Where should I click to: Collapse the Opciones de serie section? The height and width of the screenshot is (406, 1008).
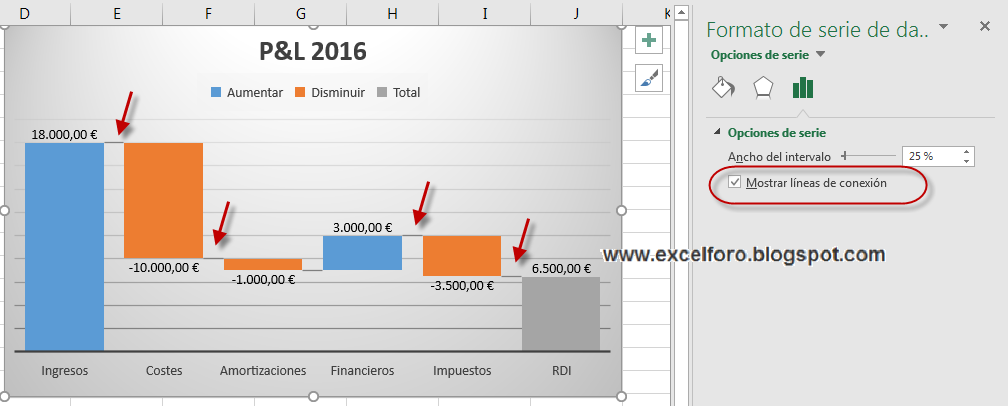pyautogui.click(x=717, y=132)
